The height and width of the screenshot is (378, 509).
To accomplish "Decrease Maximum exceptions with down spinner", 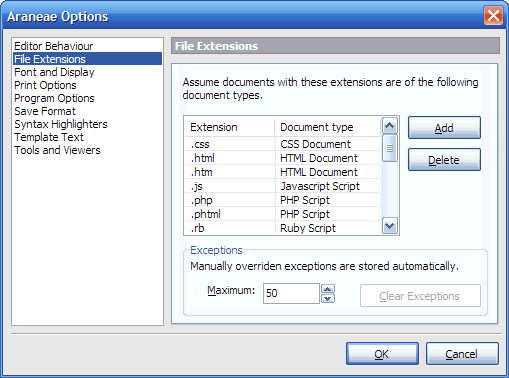I will (328, 298).
